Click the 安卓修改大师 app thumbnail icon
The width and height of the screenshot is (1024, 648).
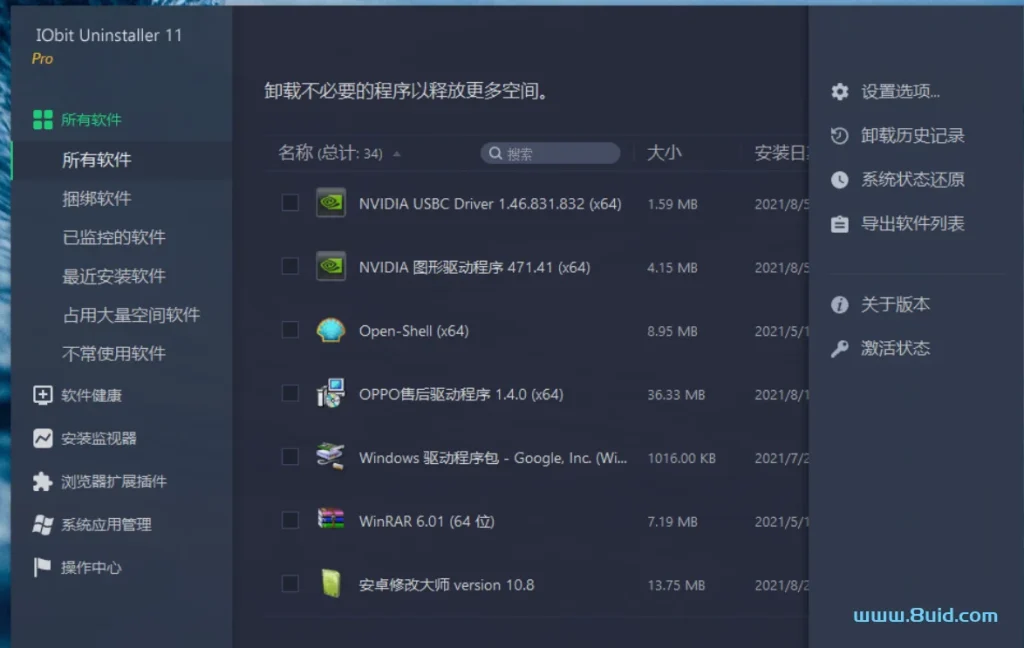[x=330, y=584]
